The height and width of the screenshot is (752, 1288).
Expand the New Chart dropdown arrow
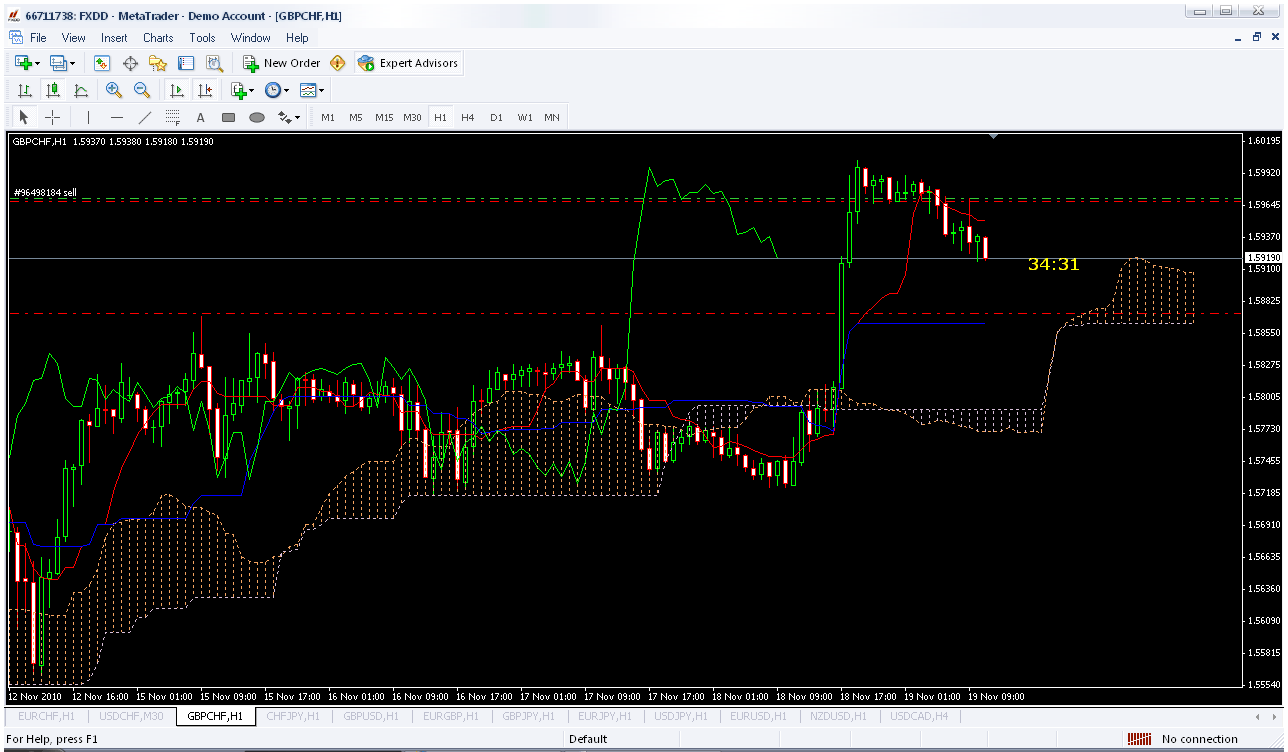pos(37,63)
